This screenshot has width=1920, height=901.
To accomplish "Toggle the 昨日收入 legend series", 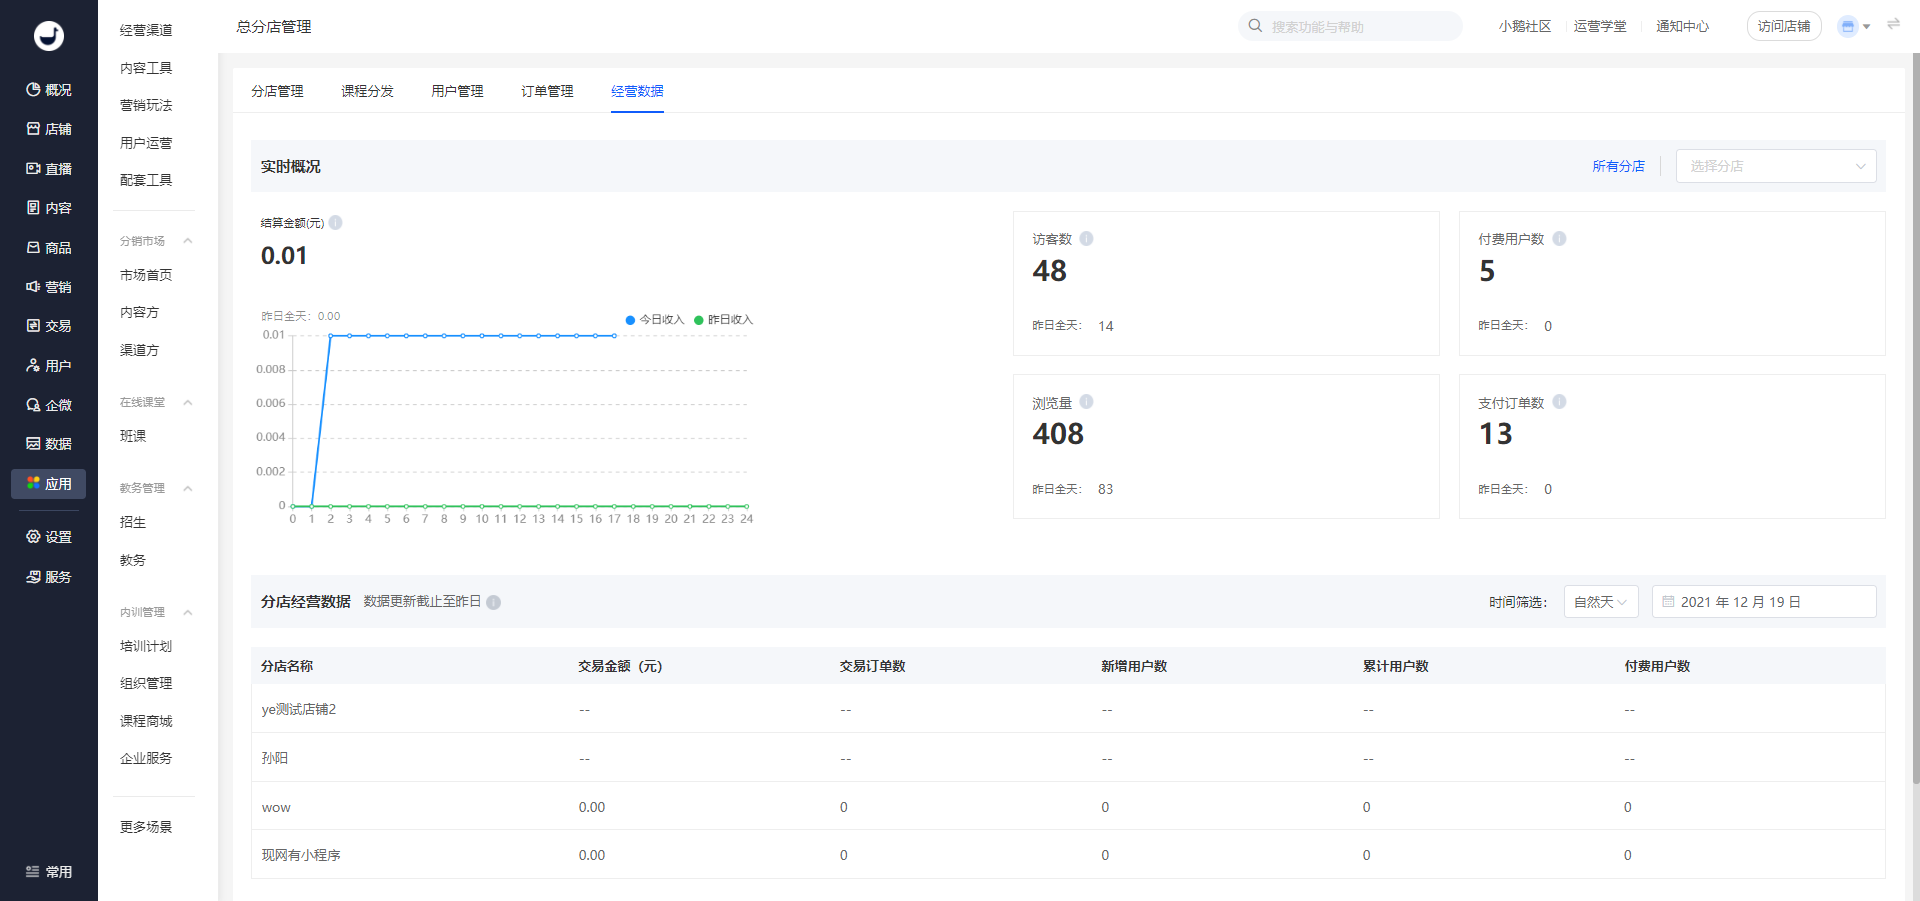I will pos(723,320).
